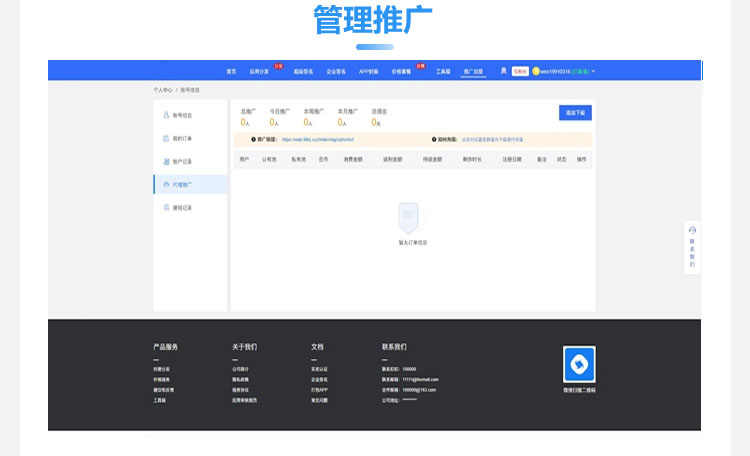Click the 关于我们 footer heading
The height and width of the screenshot is (456, 750).
(244, 347)
